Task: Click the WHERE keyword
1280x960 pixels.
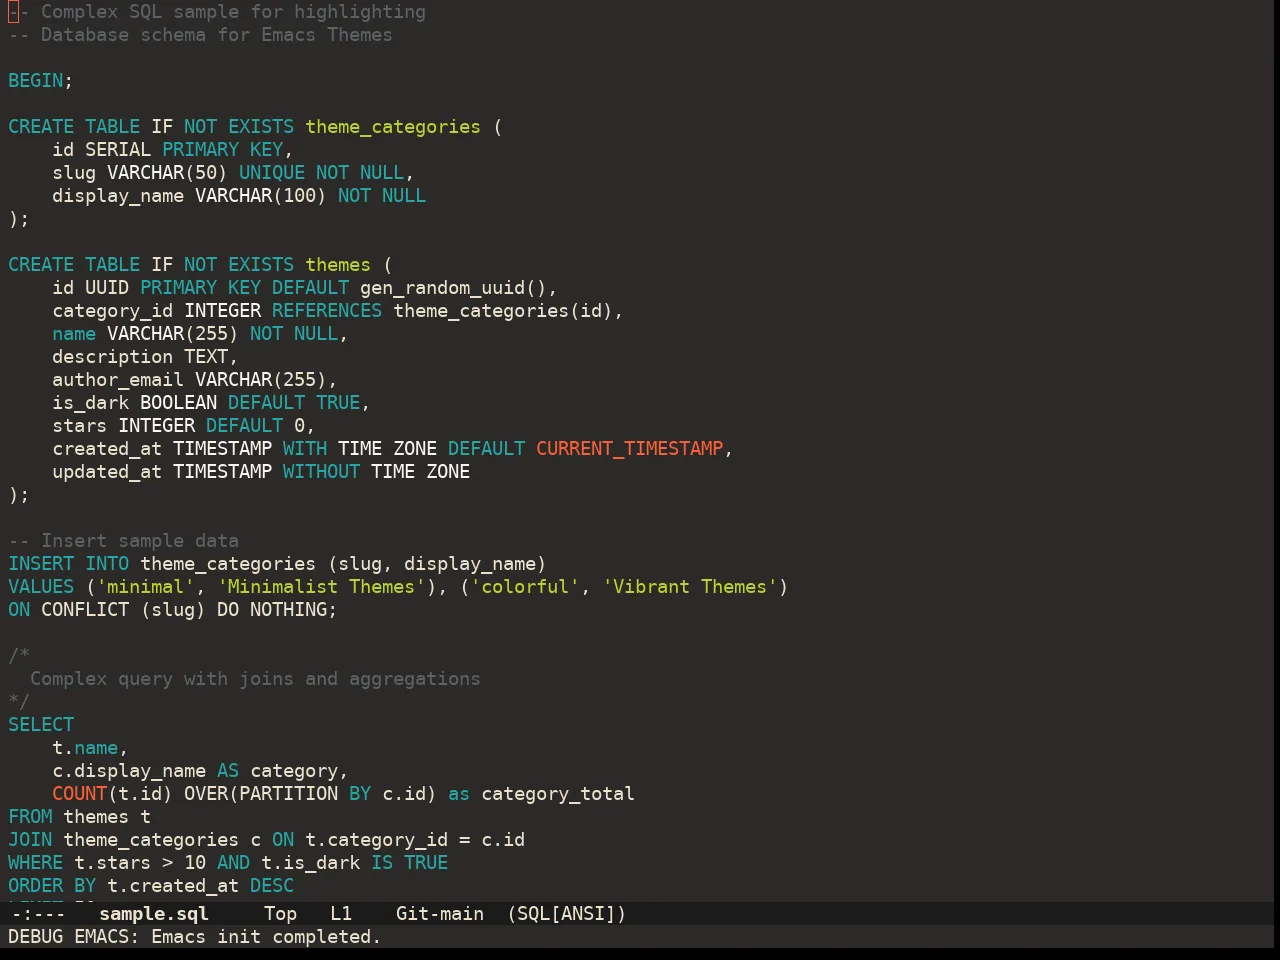Action: click(36, 863)
